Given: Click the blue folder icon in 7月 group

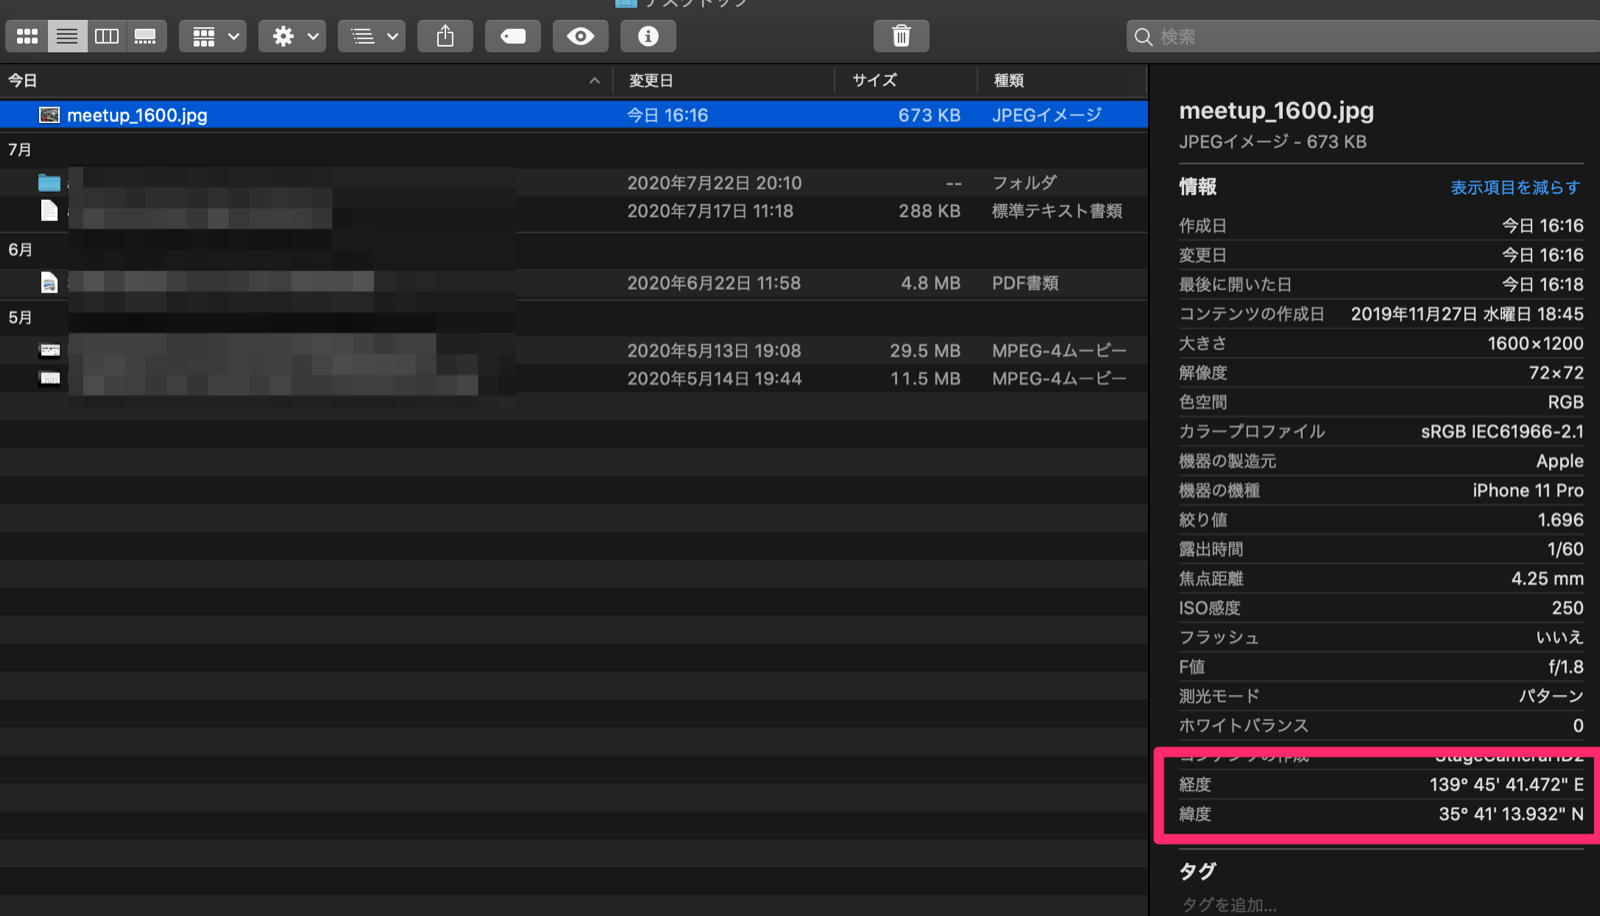Looking at the screenshot, I should click(49, 183).
